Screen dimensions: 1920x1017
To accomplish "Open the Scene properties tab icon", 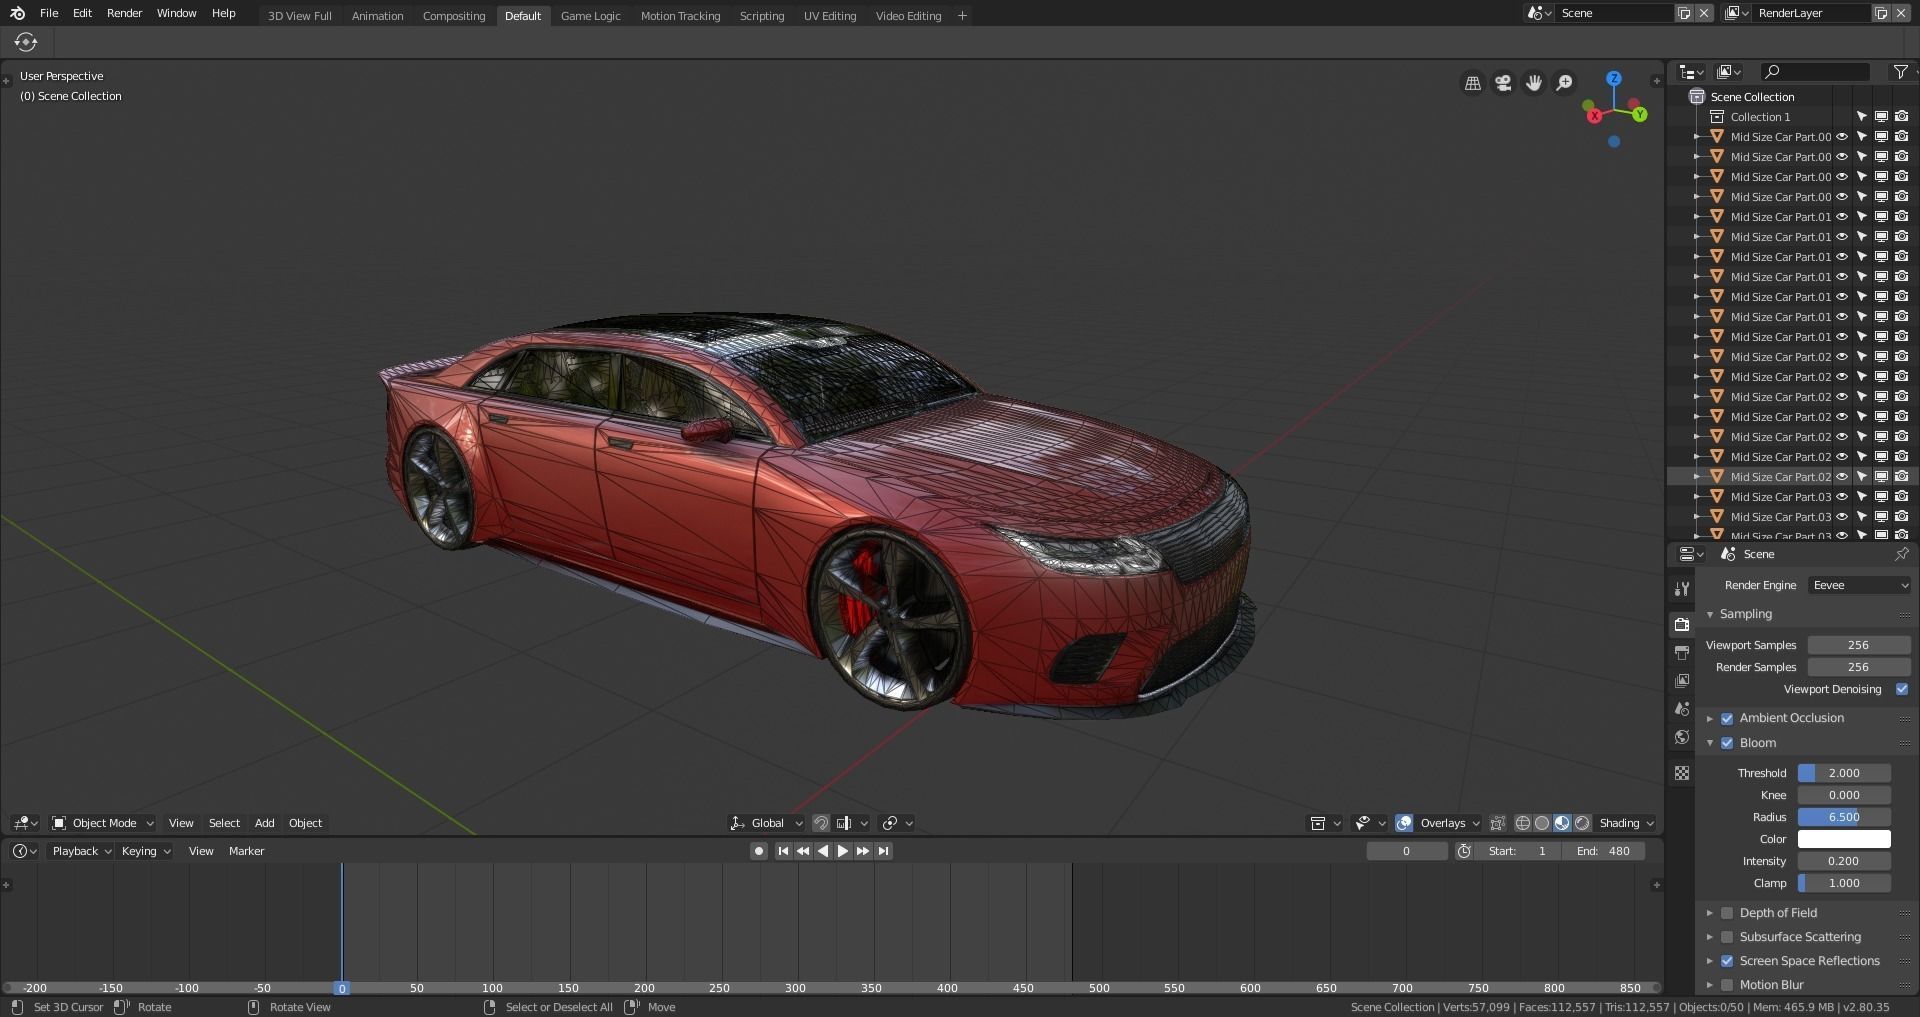I will [x=1682, y=708].
